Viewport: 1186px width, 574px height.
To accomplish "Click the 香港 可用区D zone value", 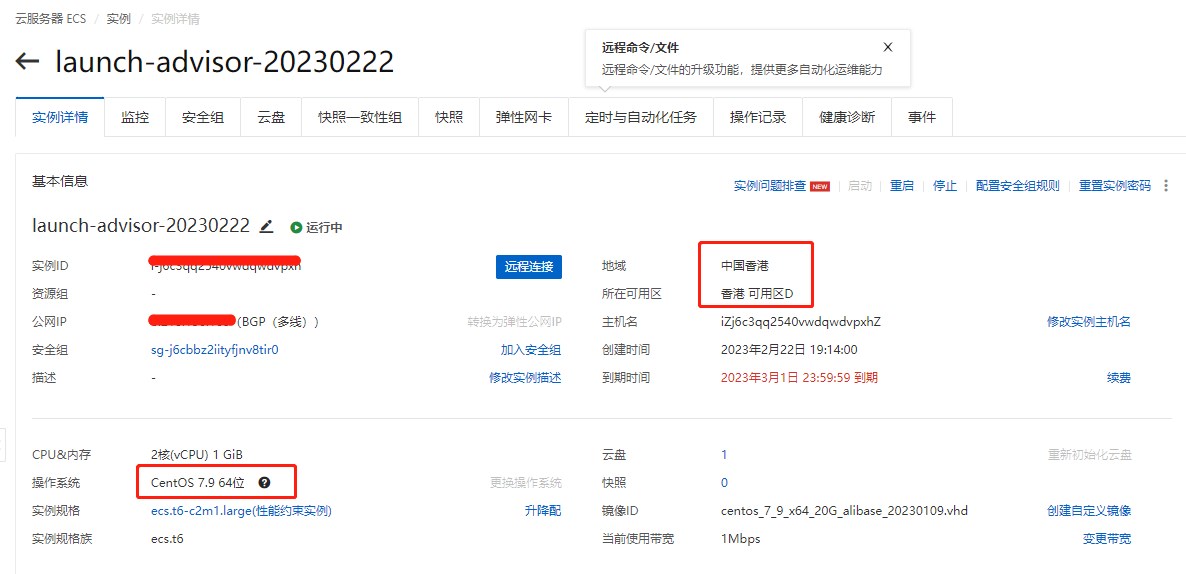I will point(756,293).
